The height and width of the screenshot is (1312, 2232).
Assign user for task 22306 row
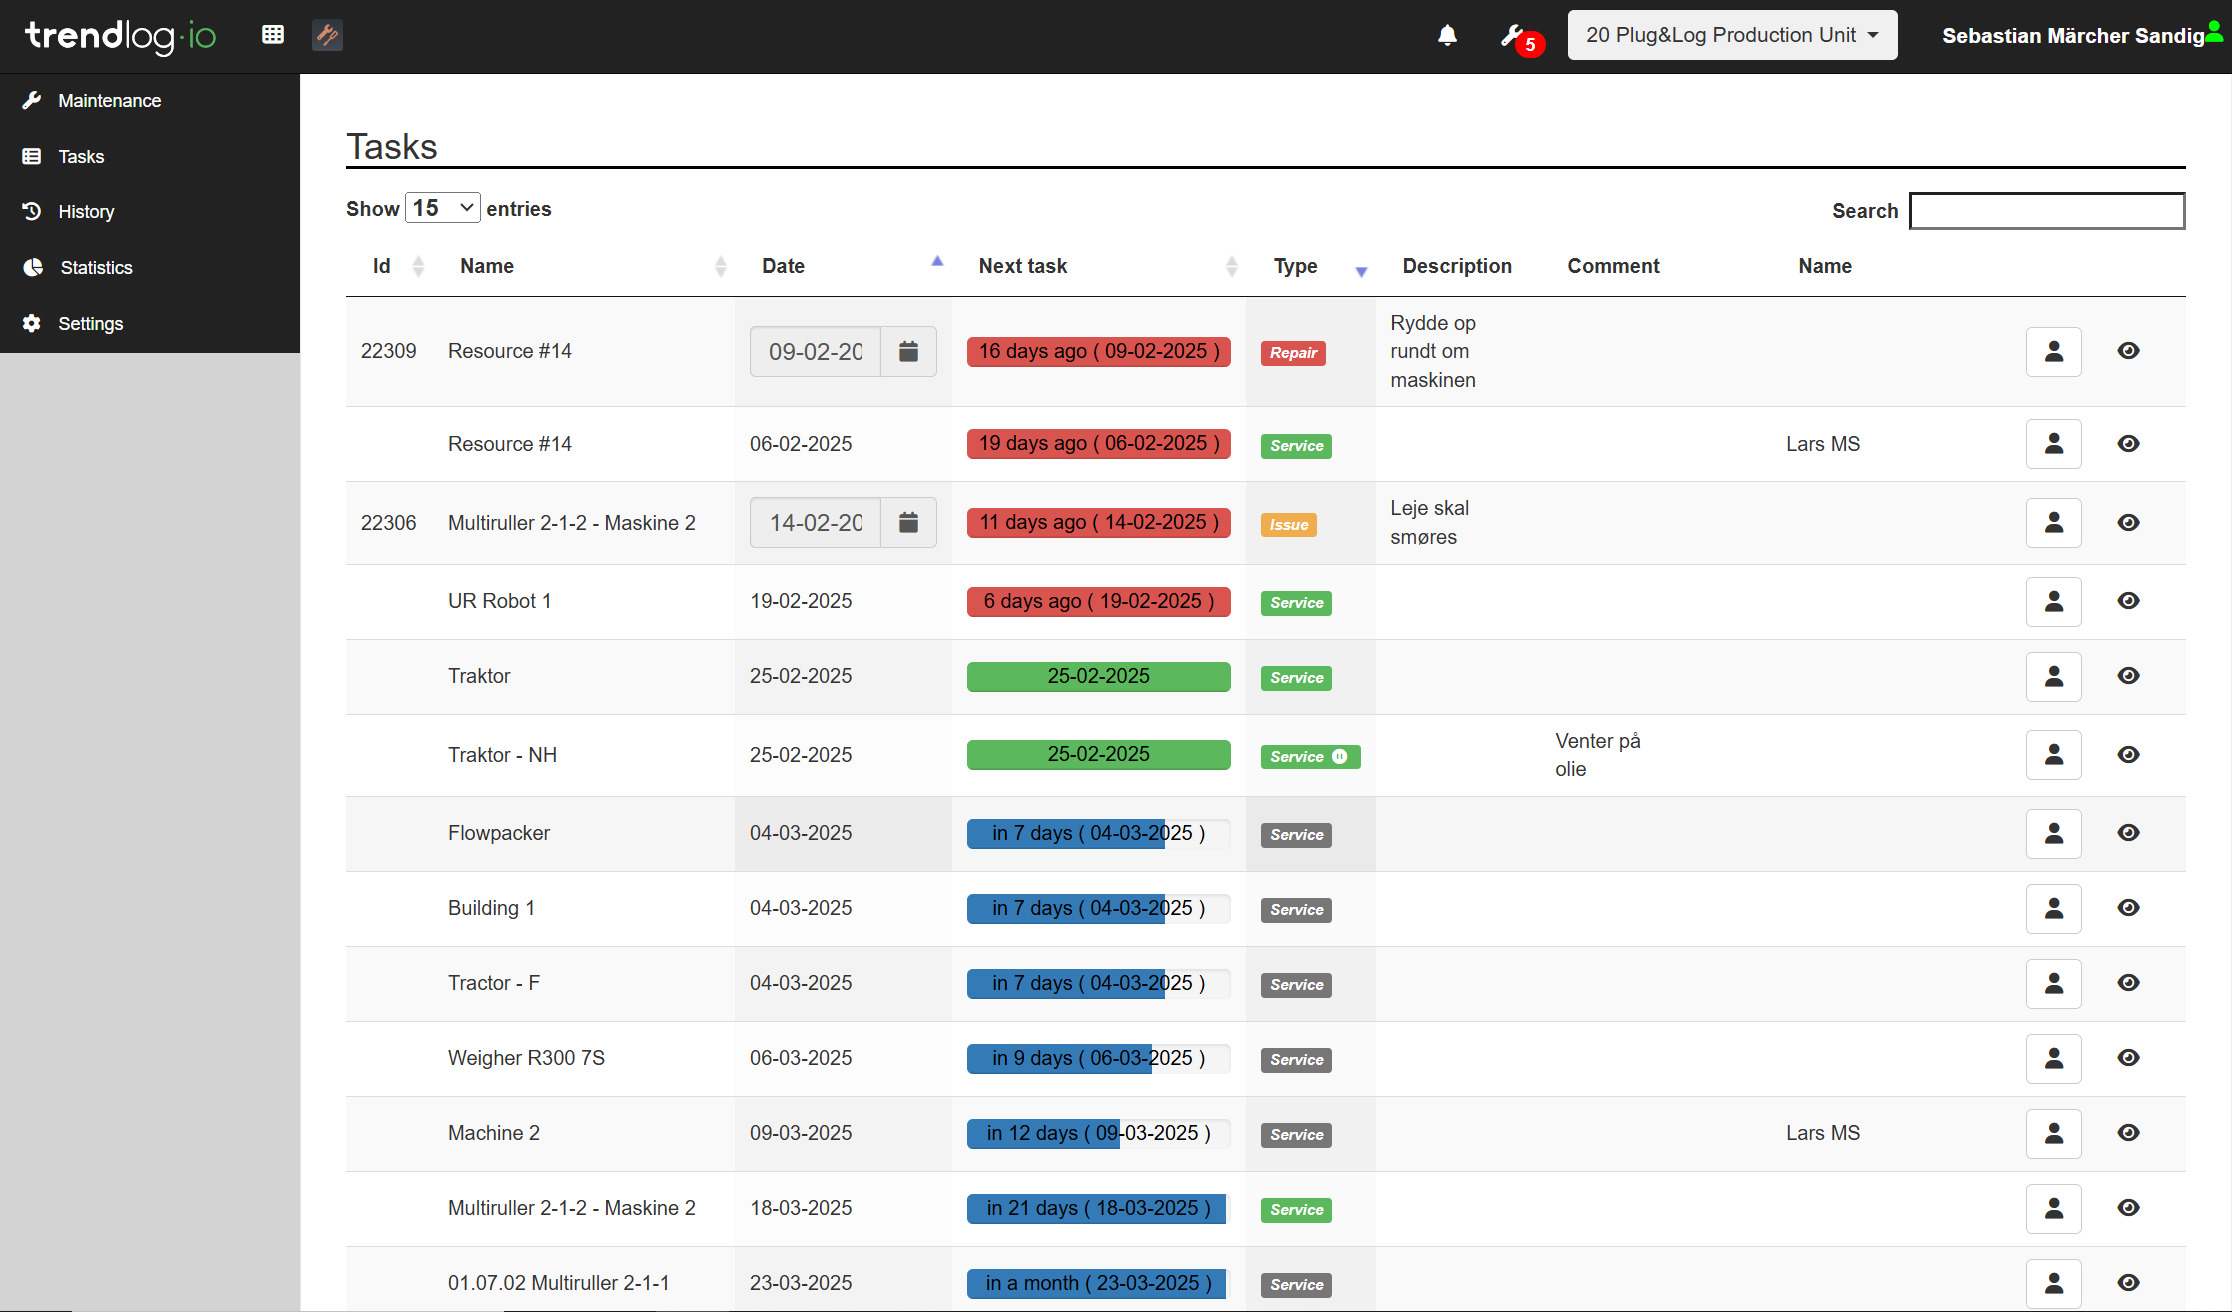coord(2054,523)
